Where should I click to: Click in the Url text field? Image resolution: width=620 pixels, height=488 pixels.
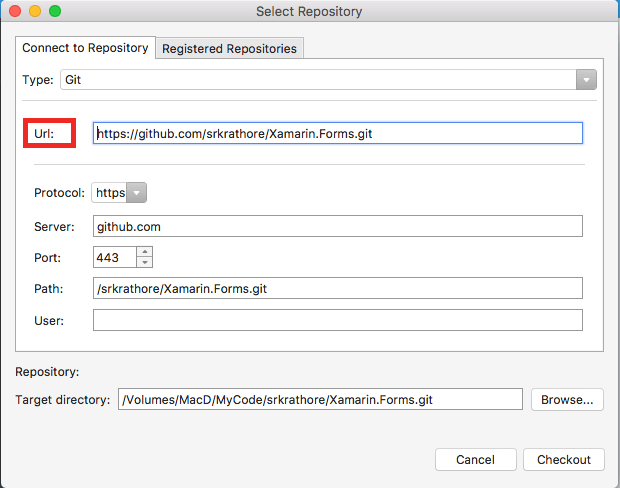337,133
